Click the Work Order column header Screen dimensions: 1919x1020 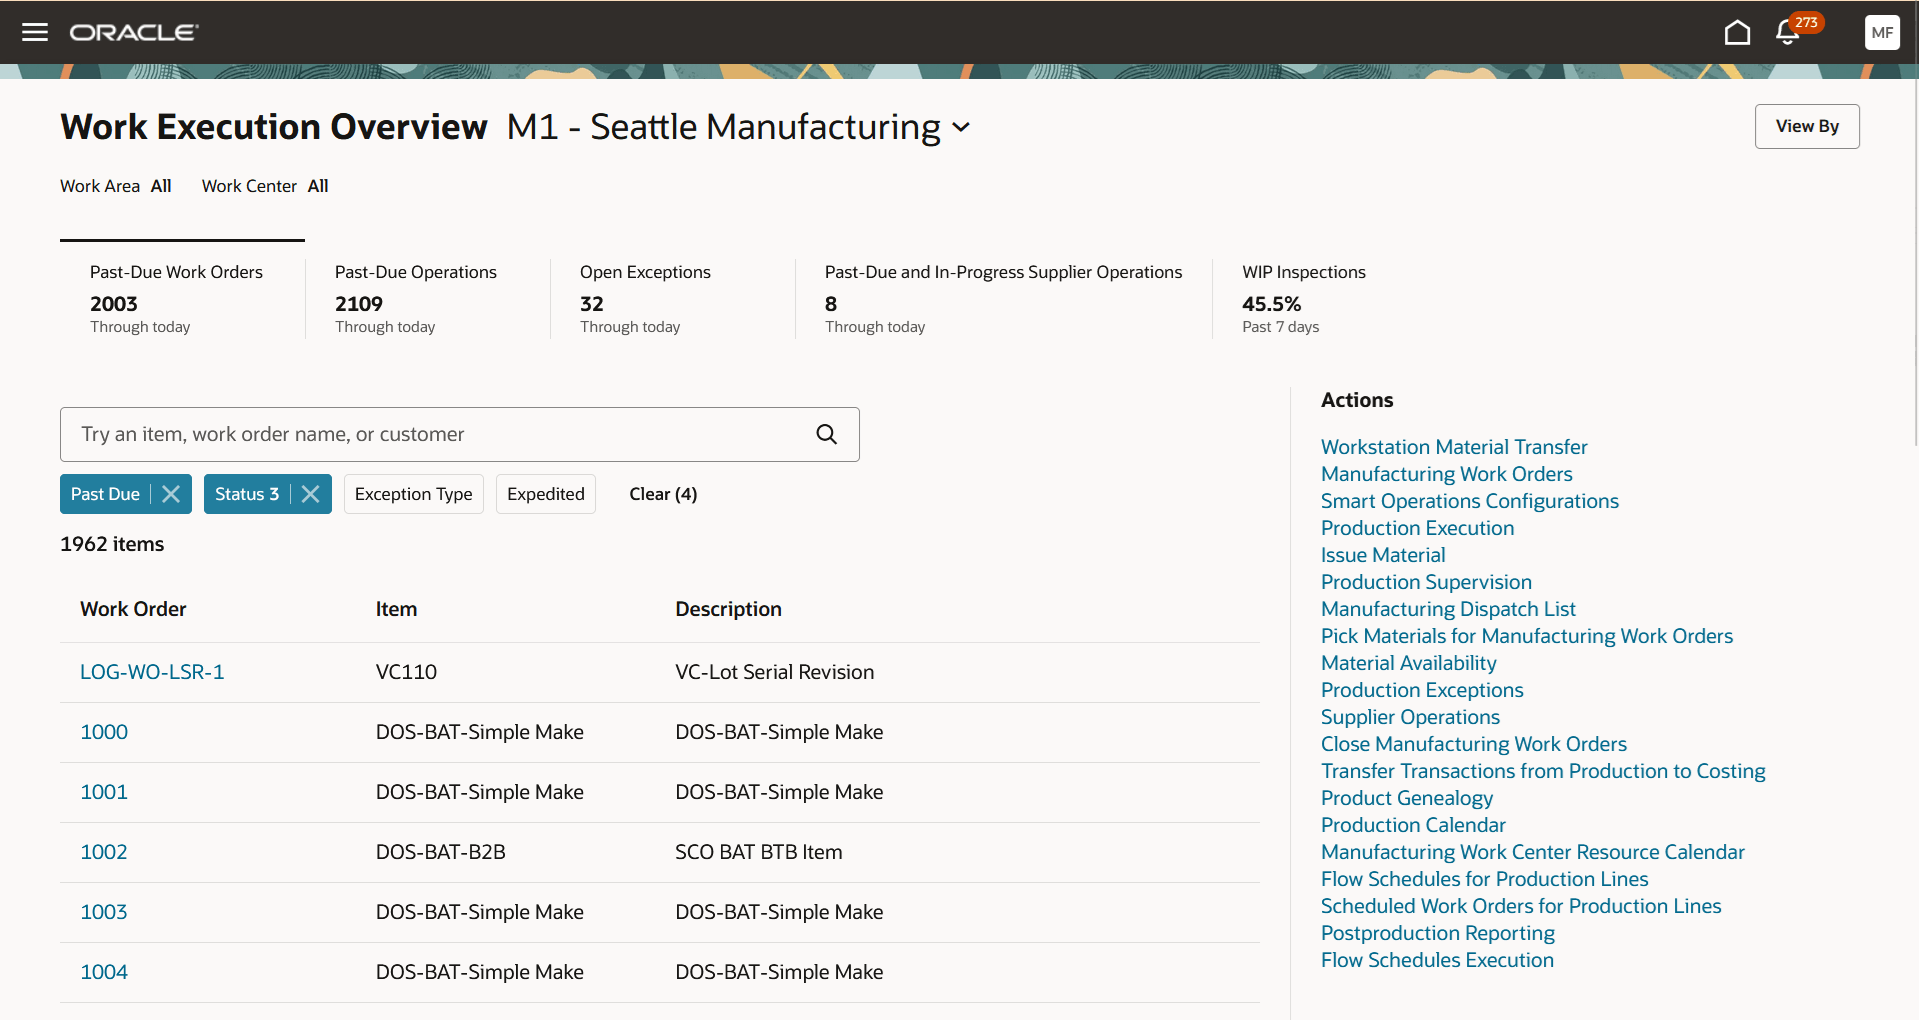[x=133, y=609]
